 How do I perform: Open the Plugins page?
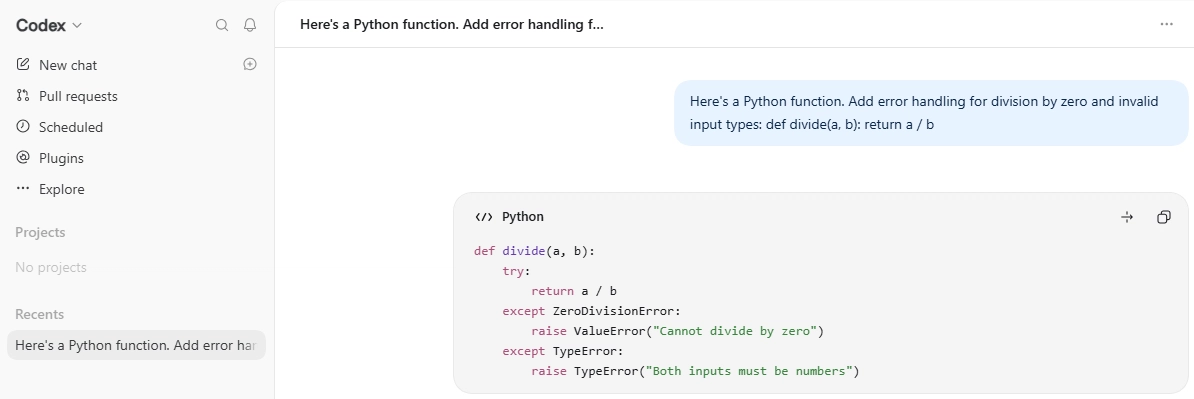pos(61,158)
